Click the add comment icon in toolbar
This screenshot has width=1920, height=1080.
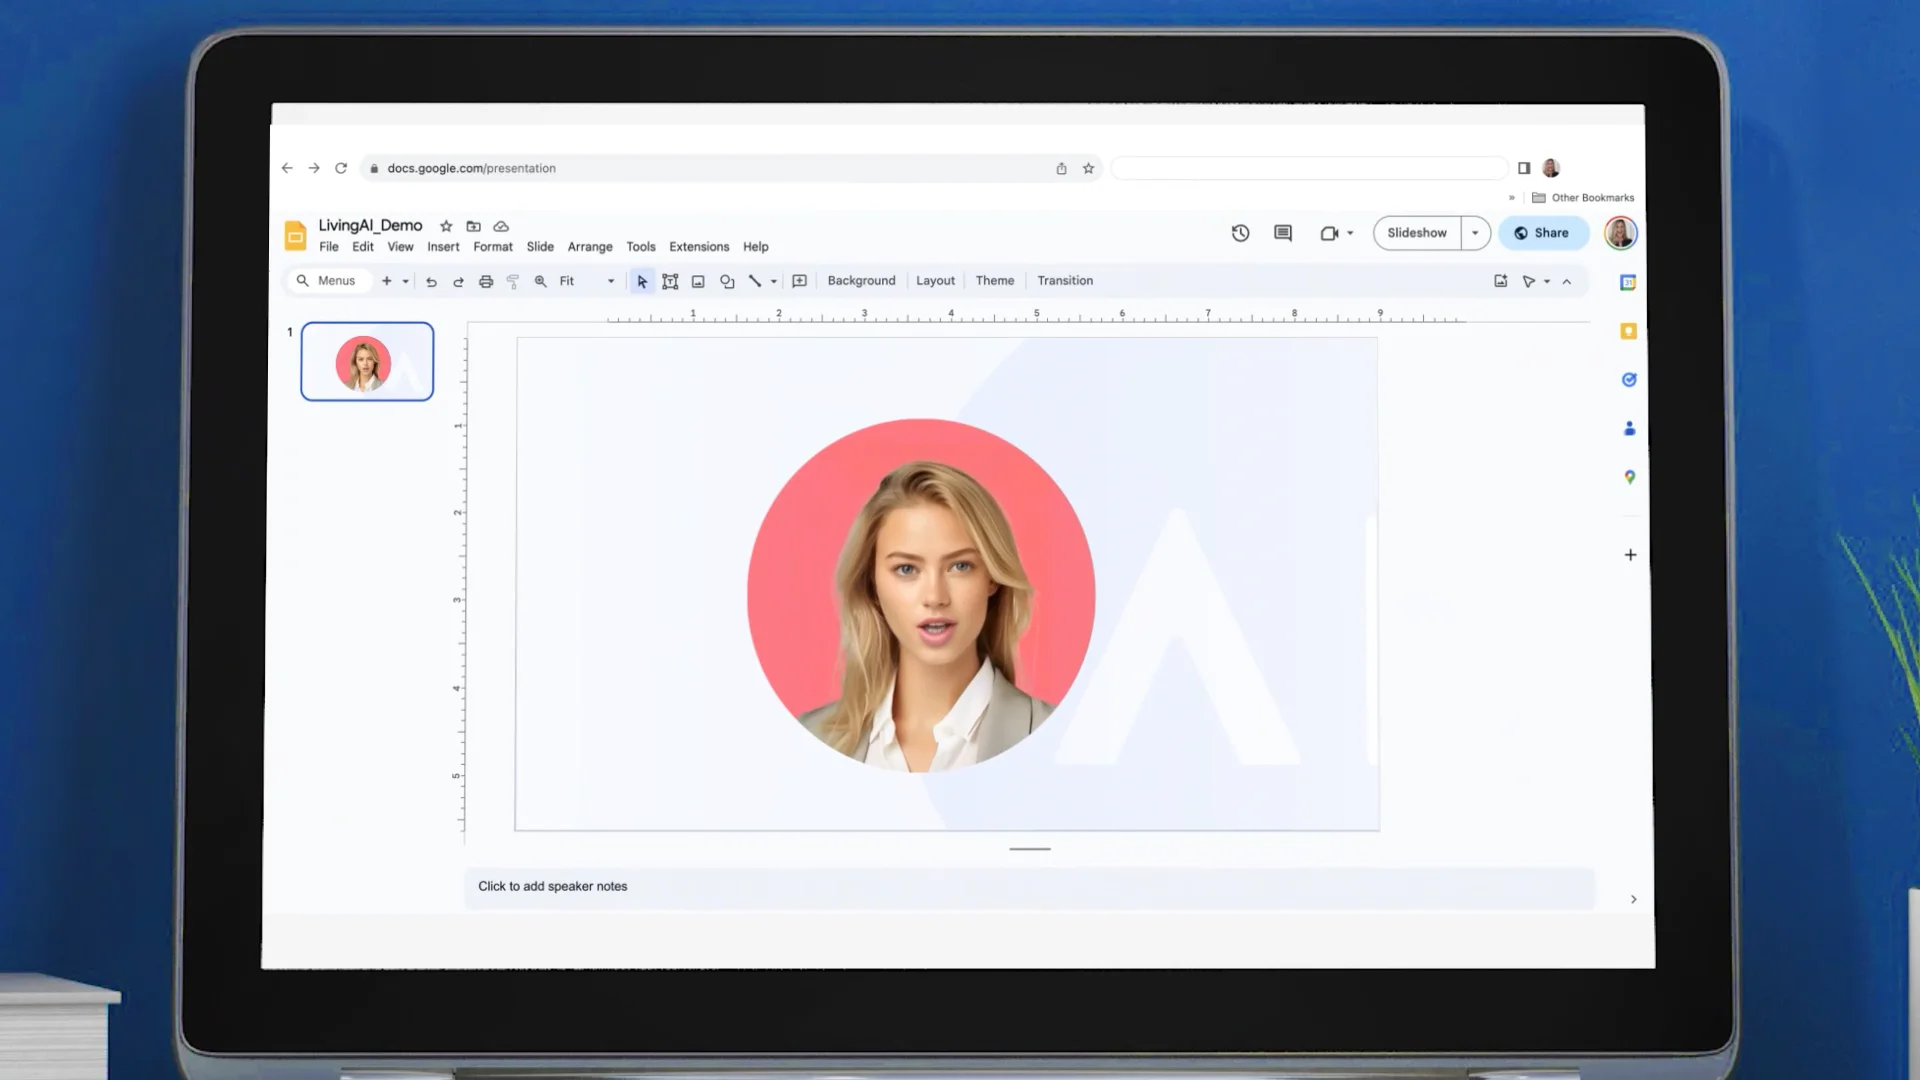[799, 282]
